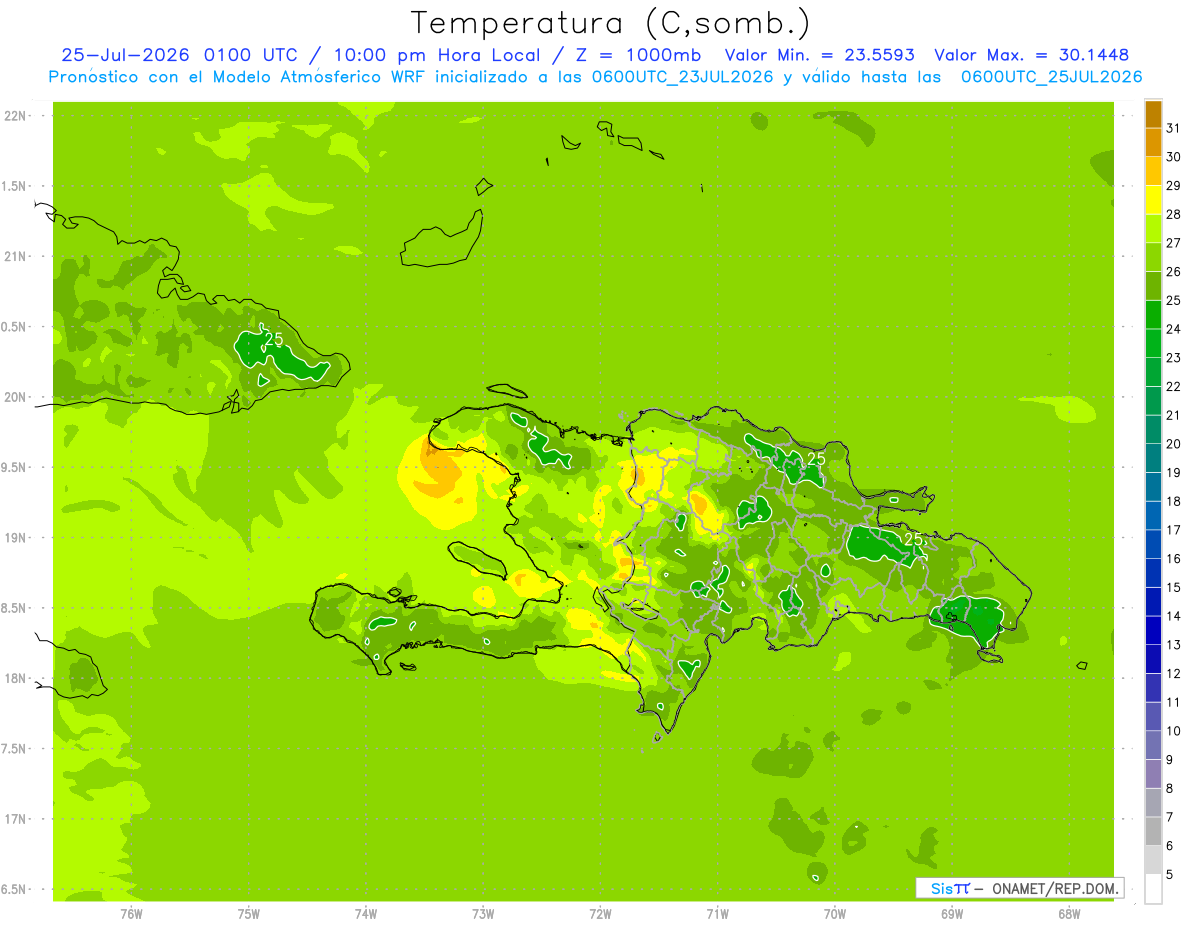Image resolution: width=1200 pixels, height=927 pixels.
Task: Click the '0.5N' latitude axis label
Action: click(x=15, y=327)
